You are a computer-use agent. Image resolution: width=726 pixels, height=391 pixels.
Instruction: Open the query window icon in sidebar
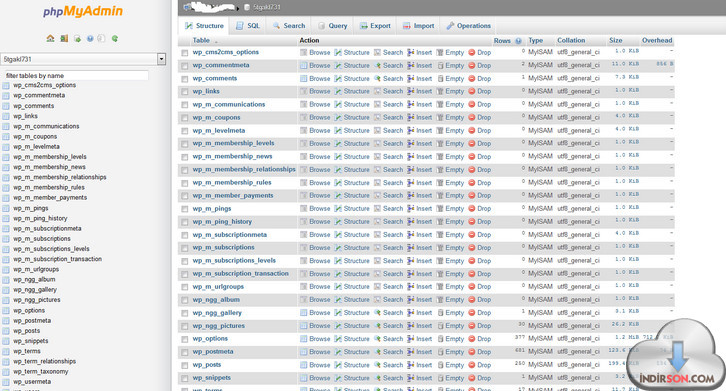pyautogui.click(x=77, y=38)
